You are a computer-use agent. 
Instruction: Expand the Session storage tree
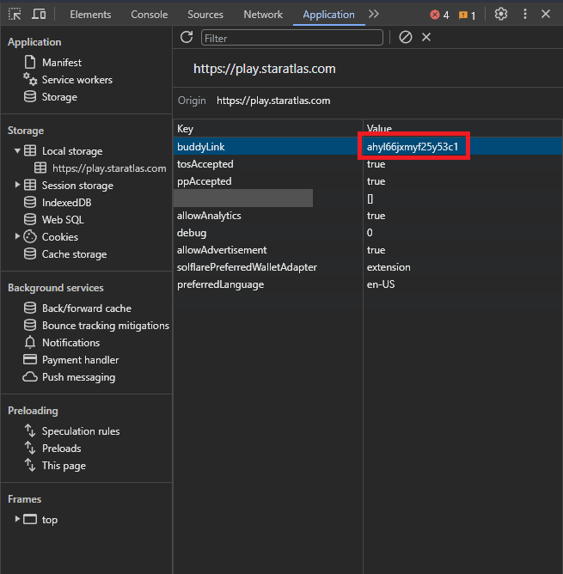pyautogui.click(x=17, y=185)
